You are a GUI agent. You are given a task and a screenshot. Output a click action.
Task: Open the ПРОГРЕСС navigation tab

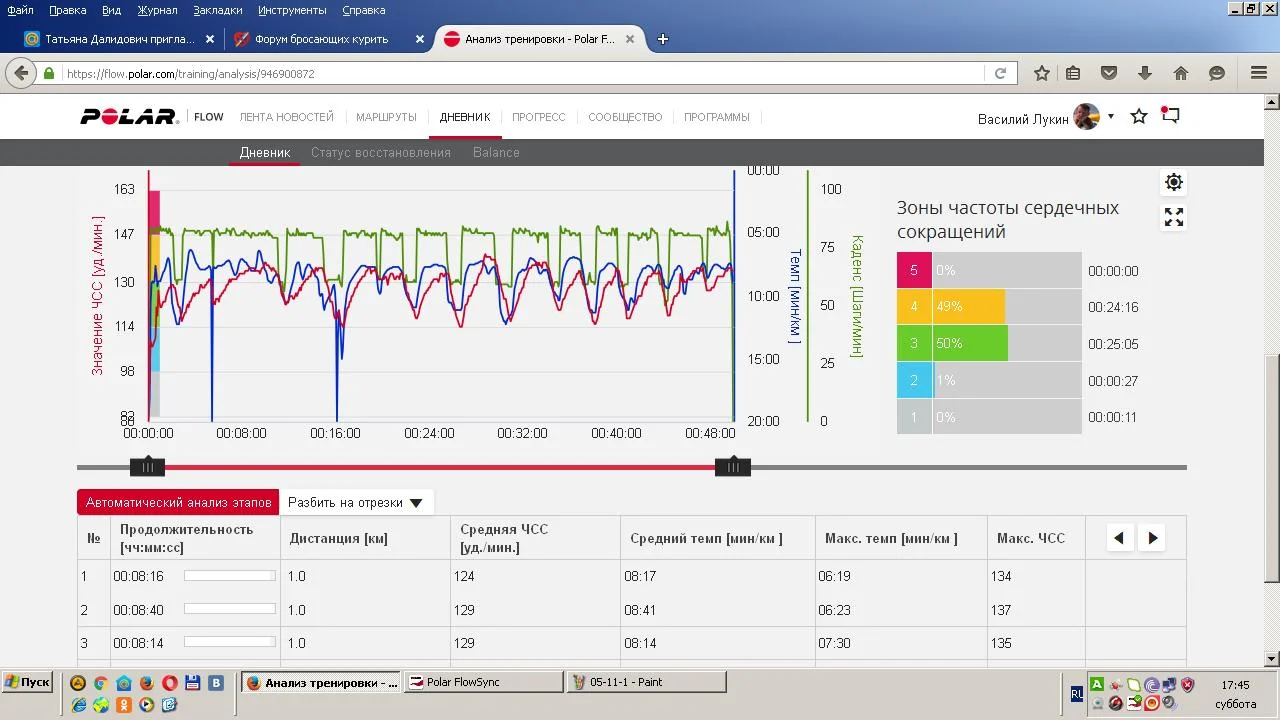coord(538,117)
